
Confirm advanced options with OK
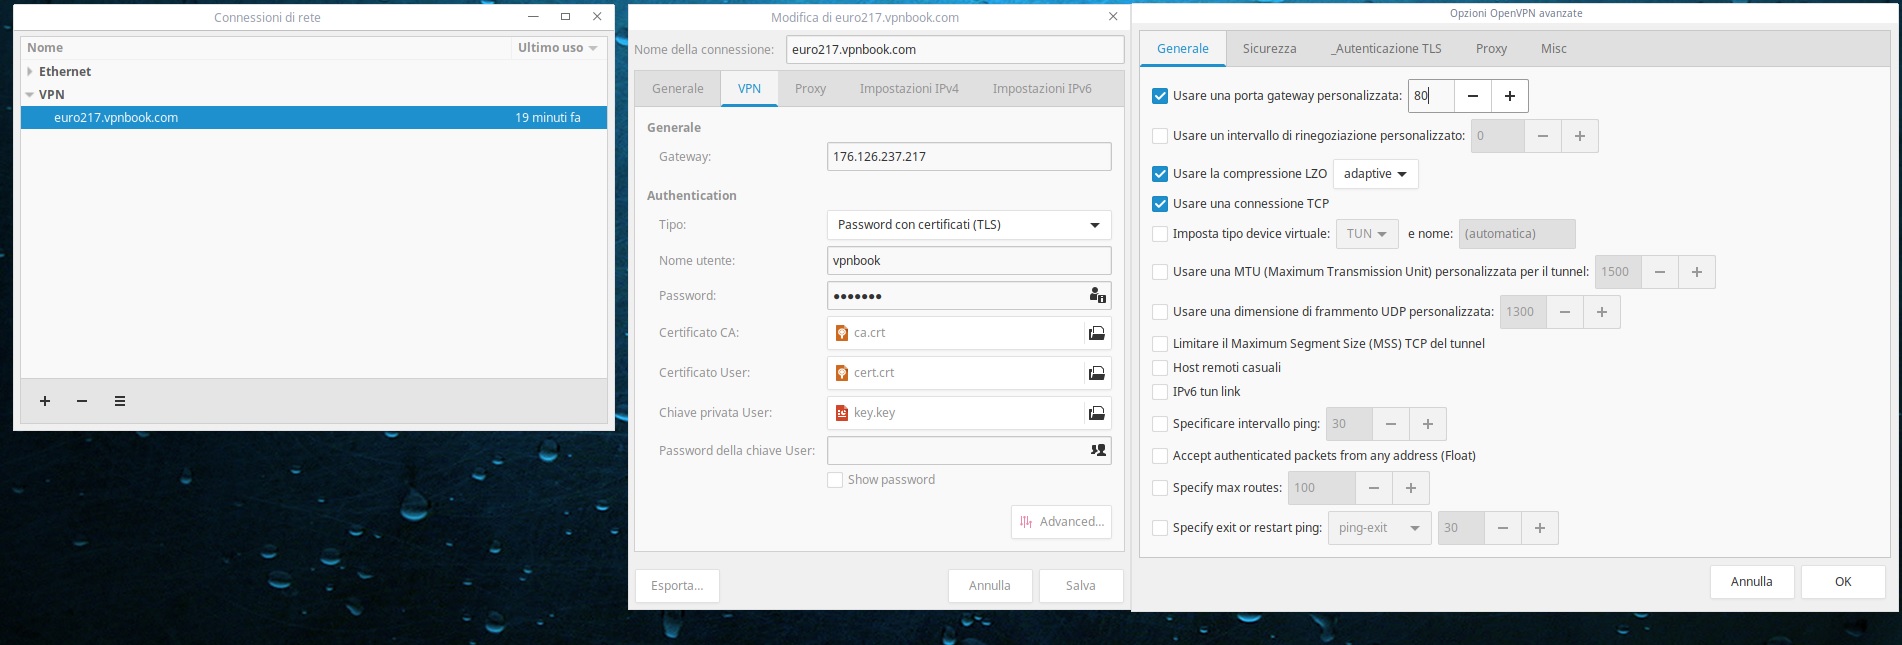(x=1843, y=582)
